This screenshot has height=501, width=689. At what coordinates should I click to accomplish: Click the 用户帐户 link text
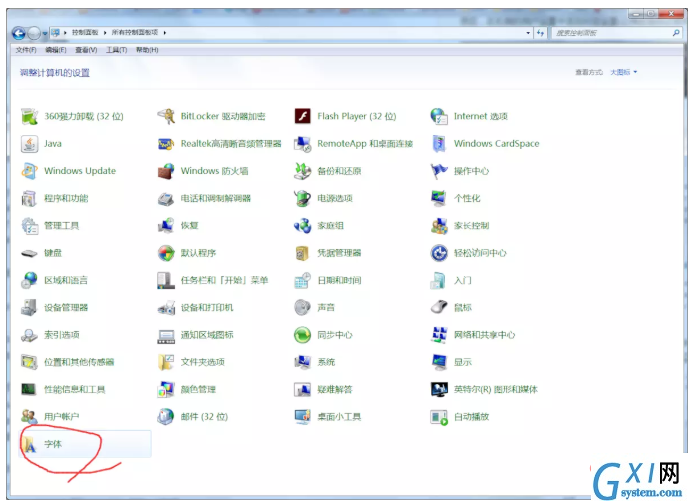click(62, 417)
